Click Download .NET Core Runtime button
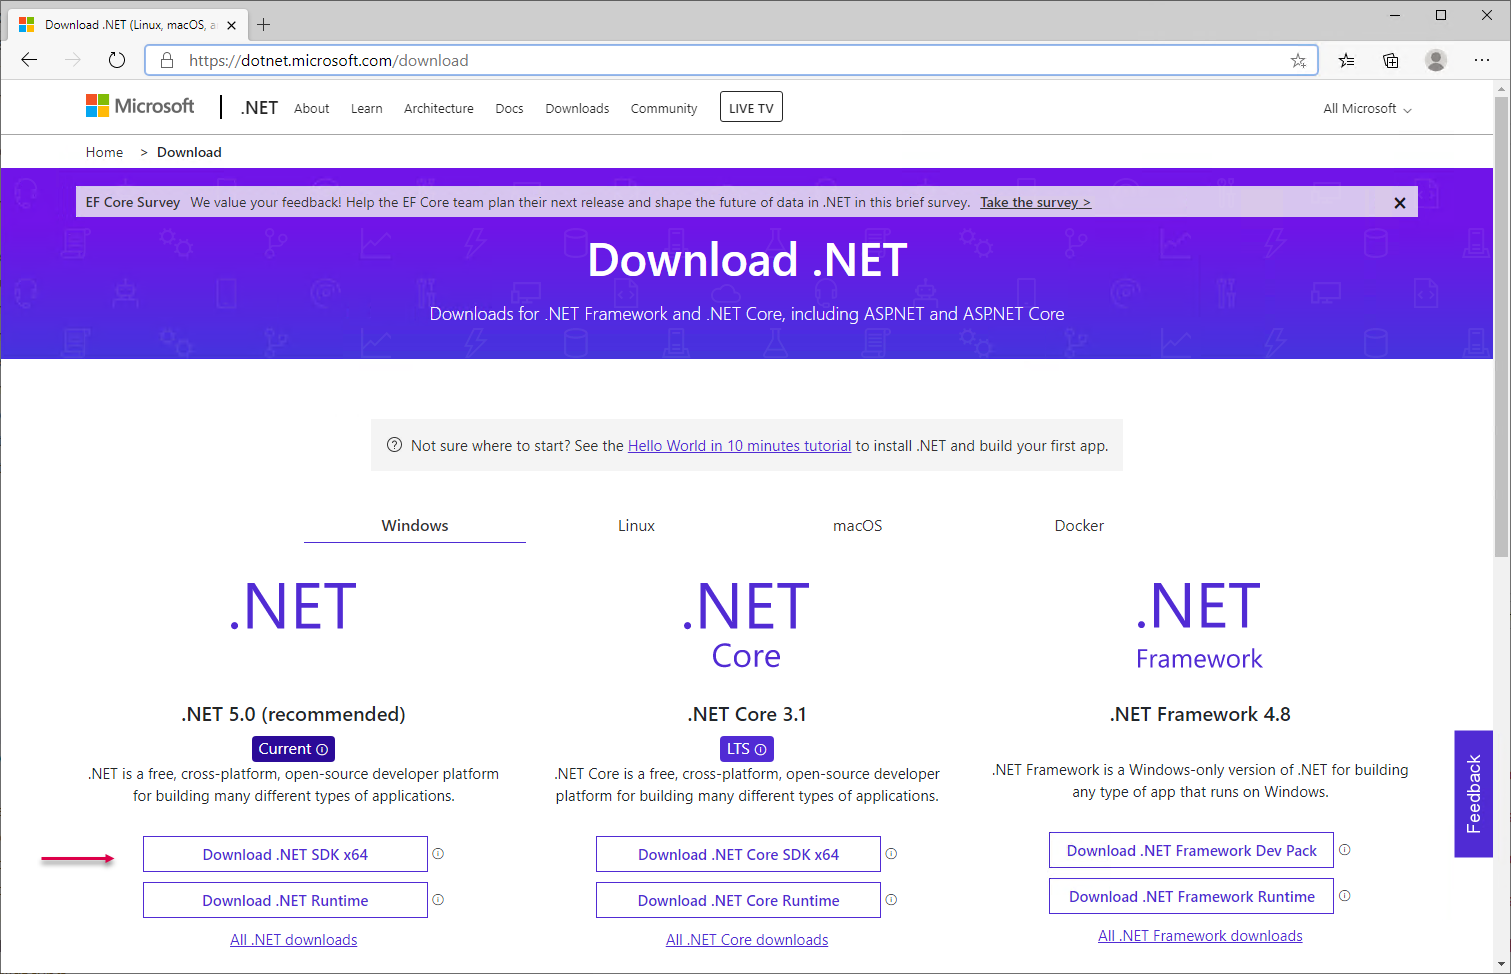Viewport: 1511px width, 974px height. point(738,900)
